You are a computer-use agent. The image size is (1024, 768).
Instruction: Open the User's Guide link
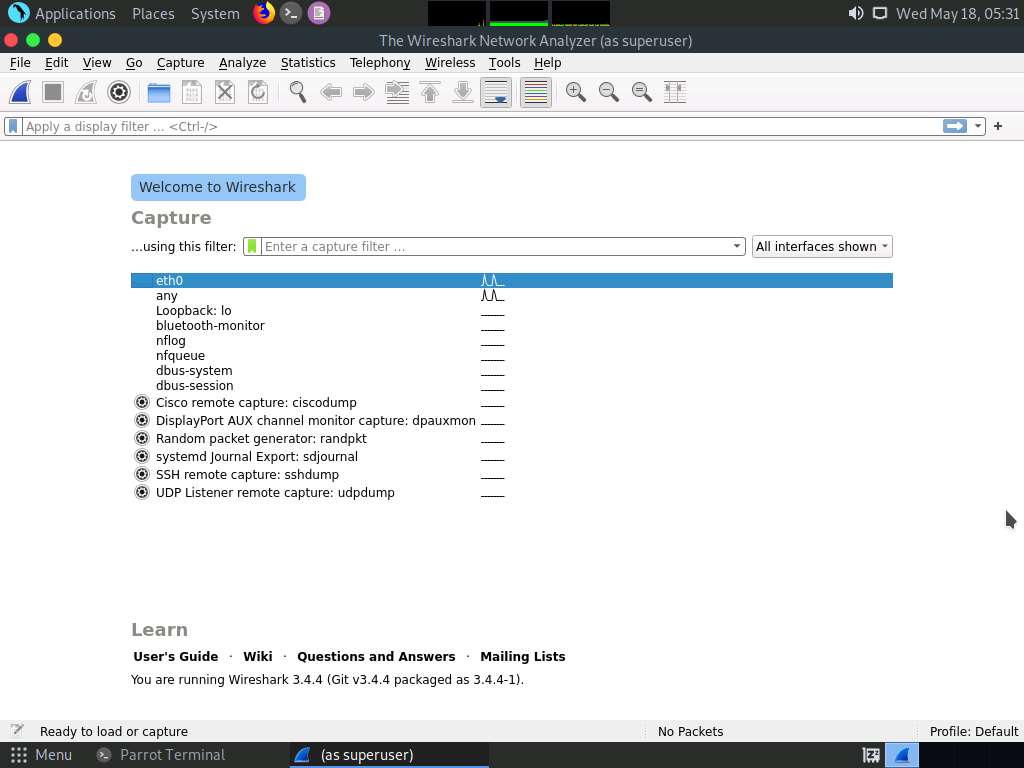tap(175, 656)
